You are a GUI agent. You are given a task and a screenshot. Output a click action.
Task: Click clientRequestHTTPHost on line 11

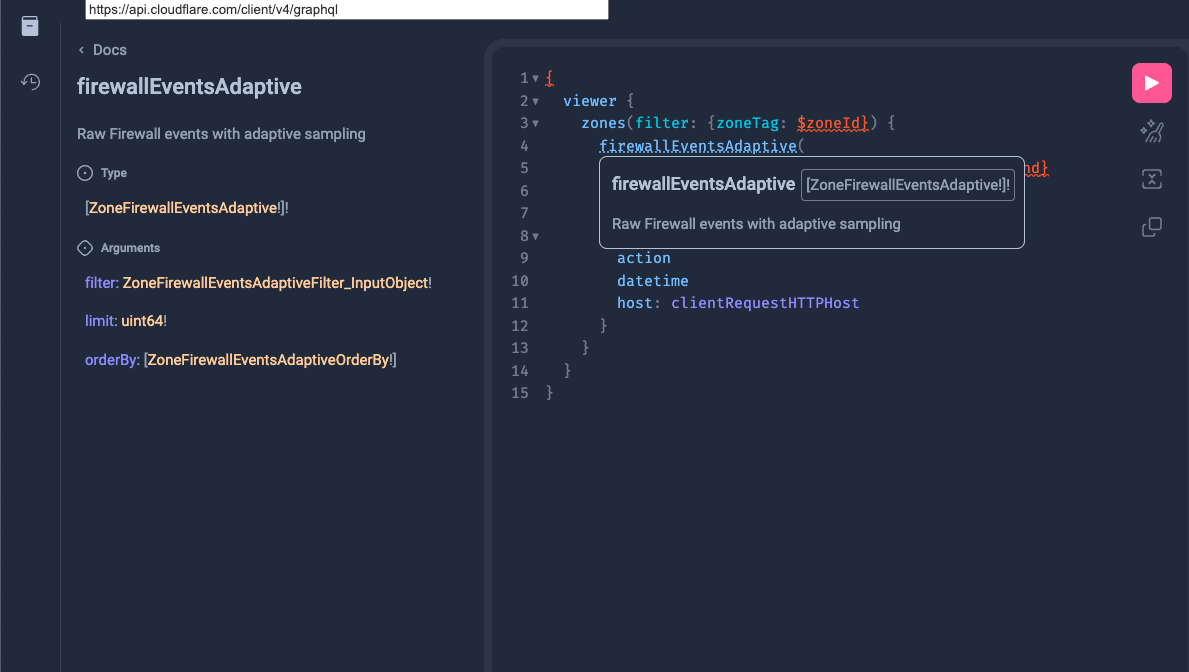coord(765,303)
